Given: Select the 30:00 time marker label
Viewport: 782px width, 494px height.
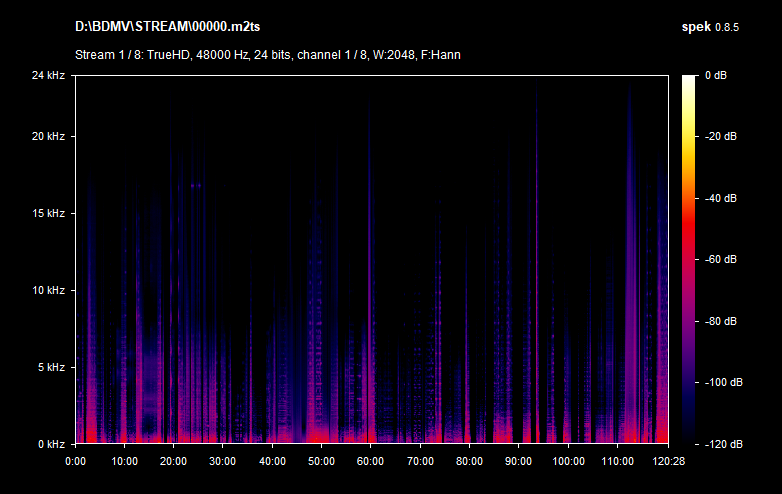Looking at the screenshot, I should coord(223,461).
